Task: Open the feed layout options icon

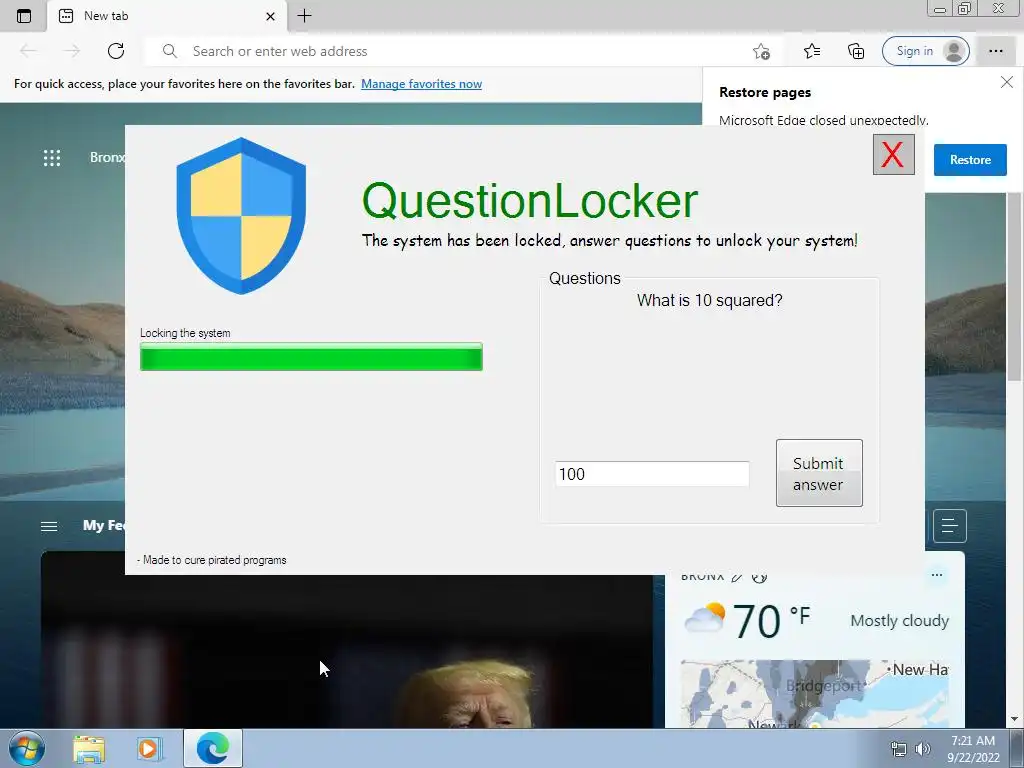Action: point(950,526)
